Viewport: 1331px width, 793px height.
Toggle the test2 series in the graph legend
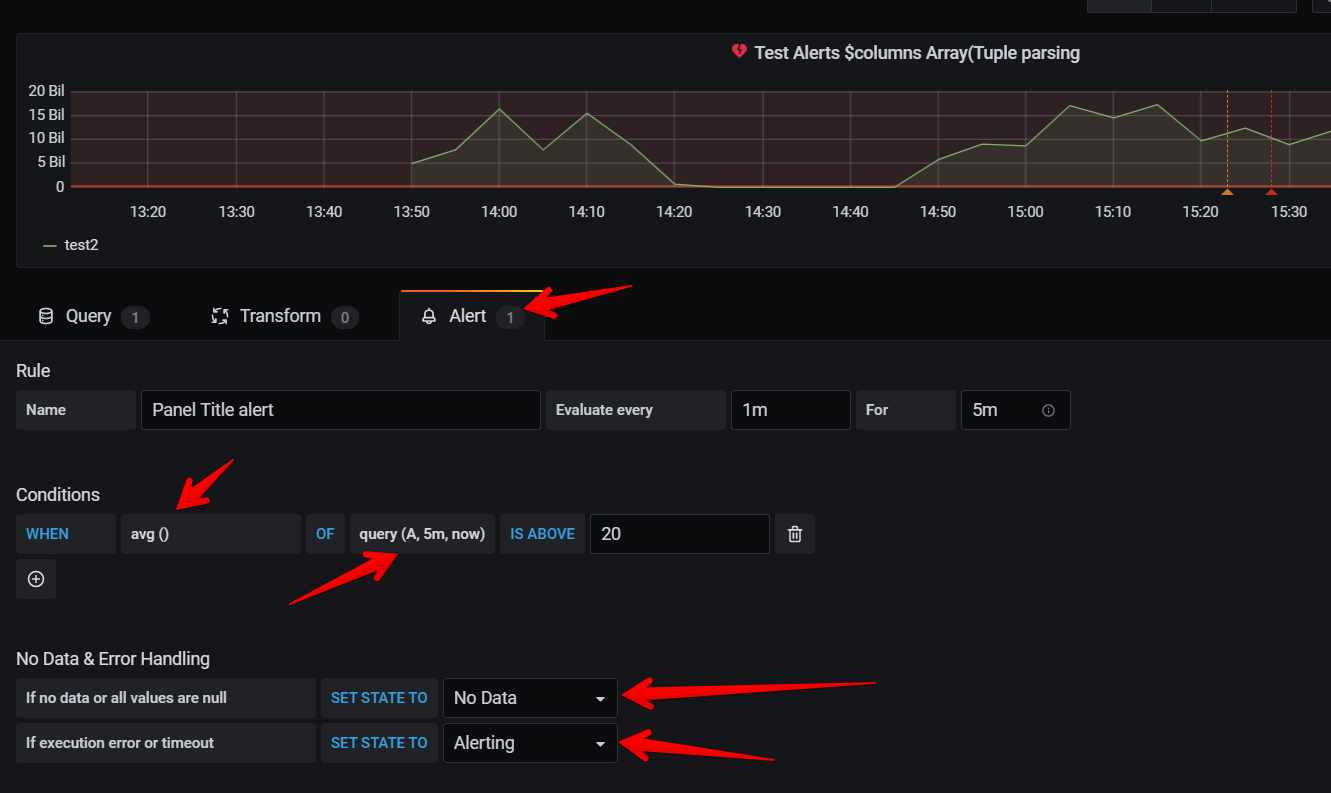pos(83,245)
